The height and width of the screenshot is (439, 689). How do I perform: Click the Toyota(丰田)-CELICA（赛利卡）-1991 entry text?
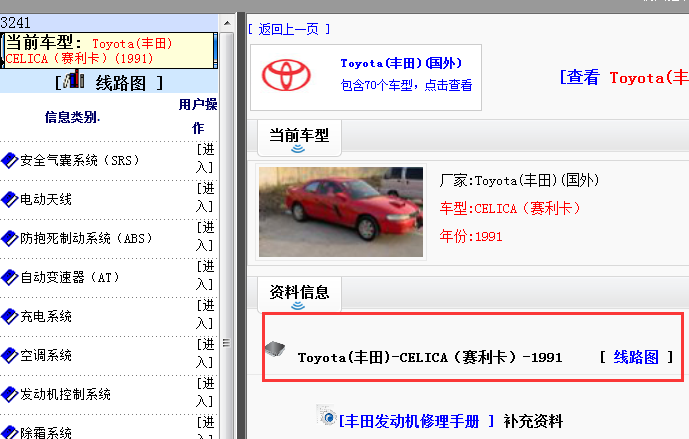430,357
